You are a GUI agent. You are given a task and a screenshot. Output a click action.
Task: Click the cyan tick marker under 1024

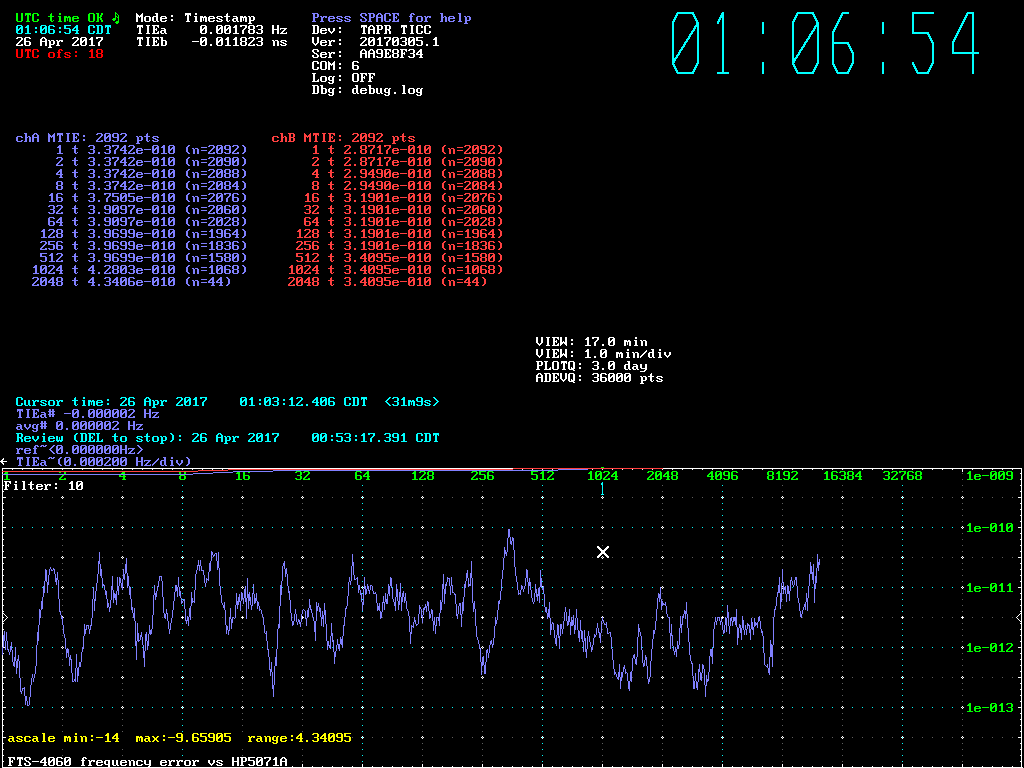coord(602,491)
